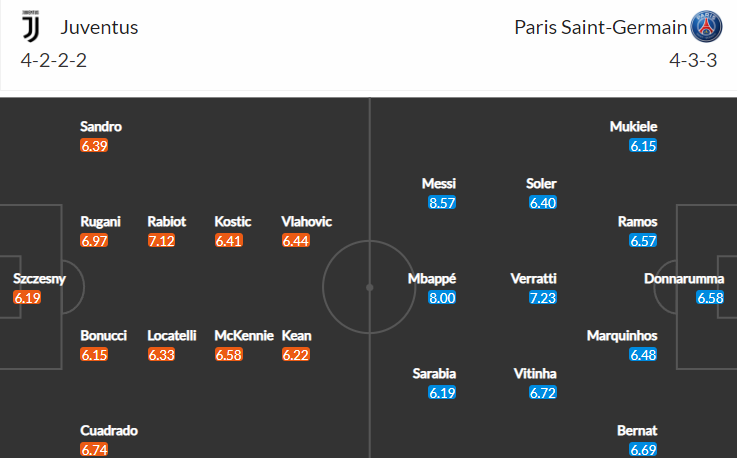Viewport: 737px width, 458px height.
Task: Click Vitinha's 6.72 rating badge
Action: coord(543,393)
